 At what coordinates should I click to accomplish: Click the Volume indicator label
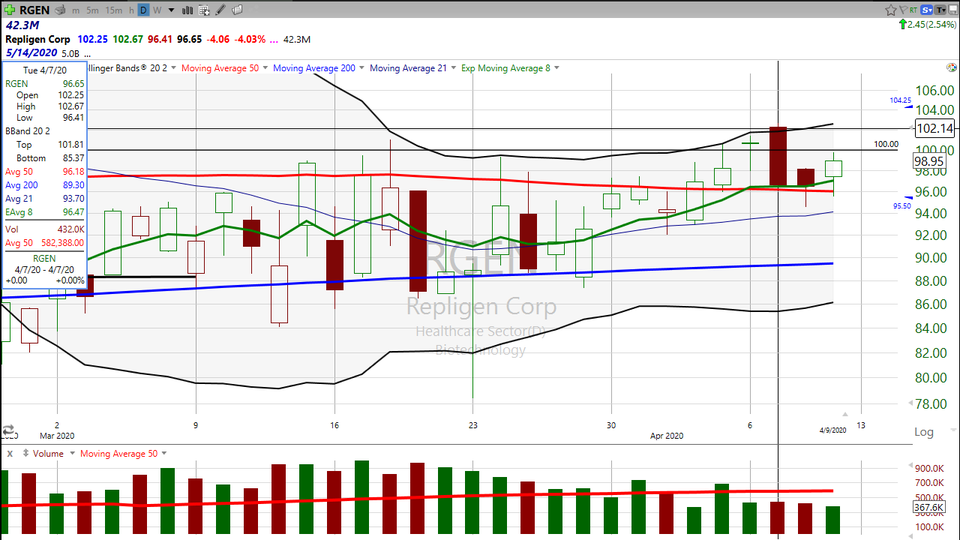[x=48, y=454]
